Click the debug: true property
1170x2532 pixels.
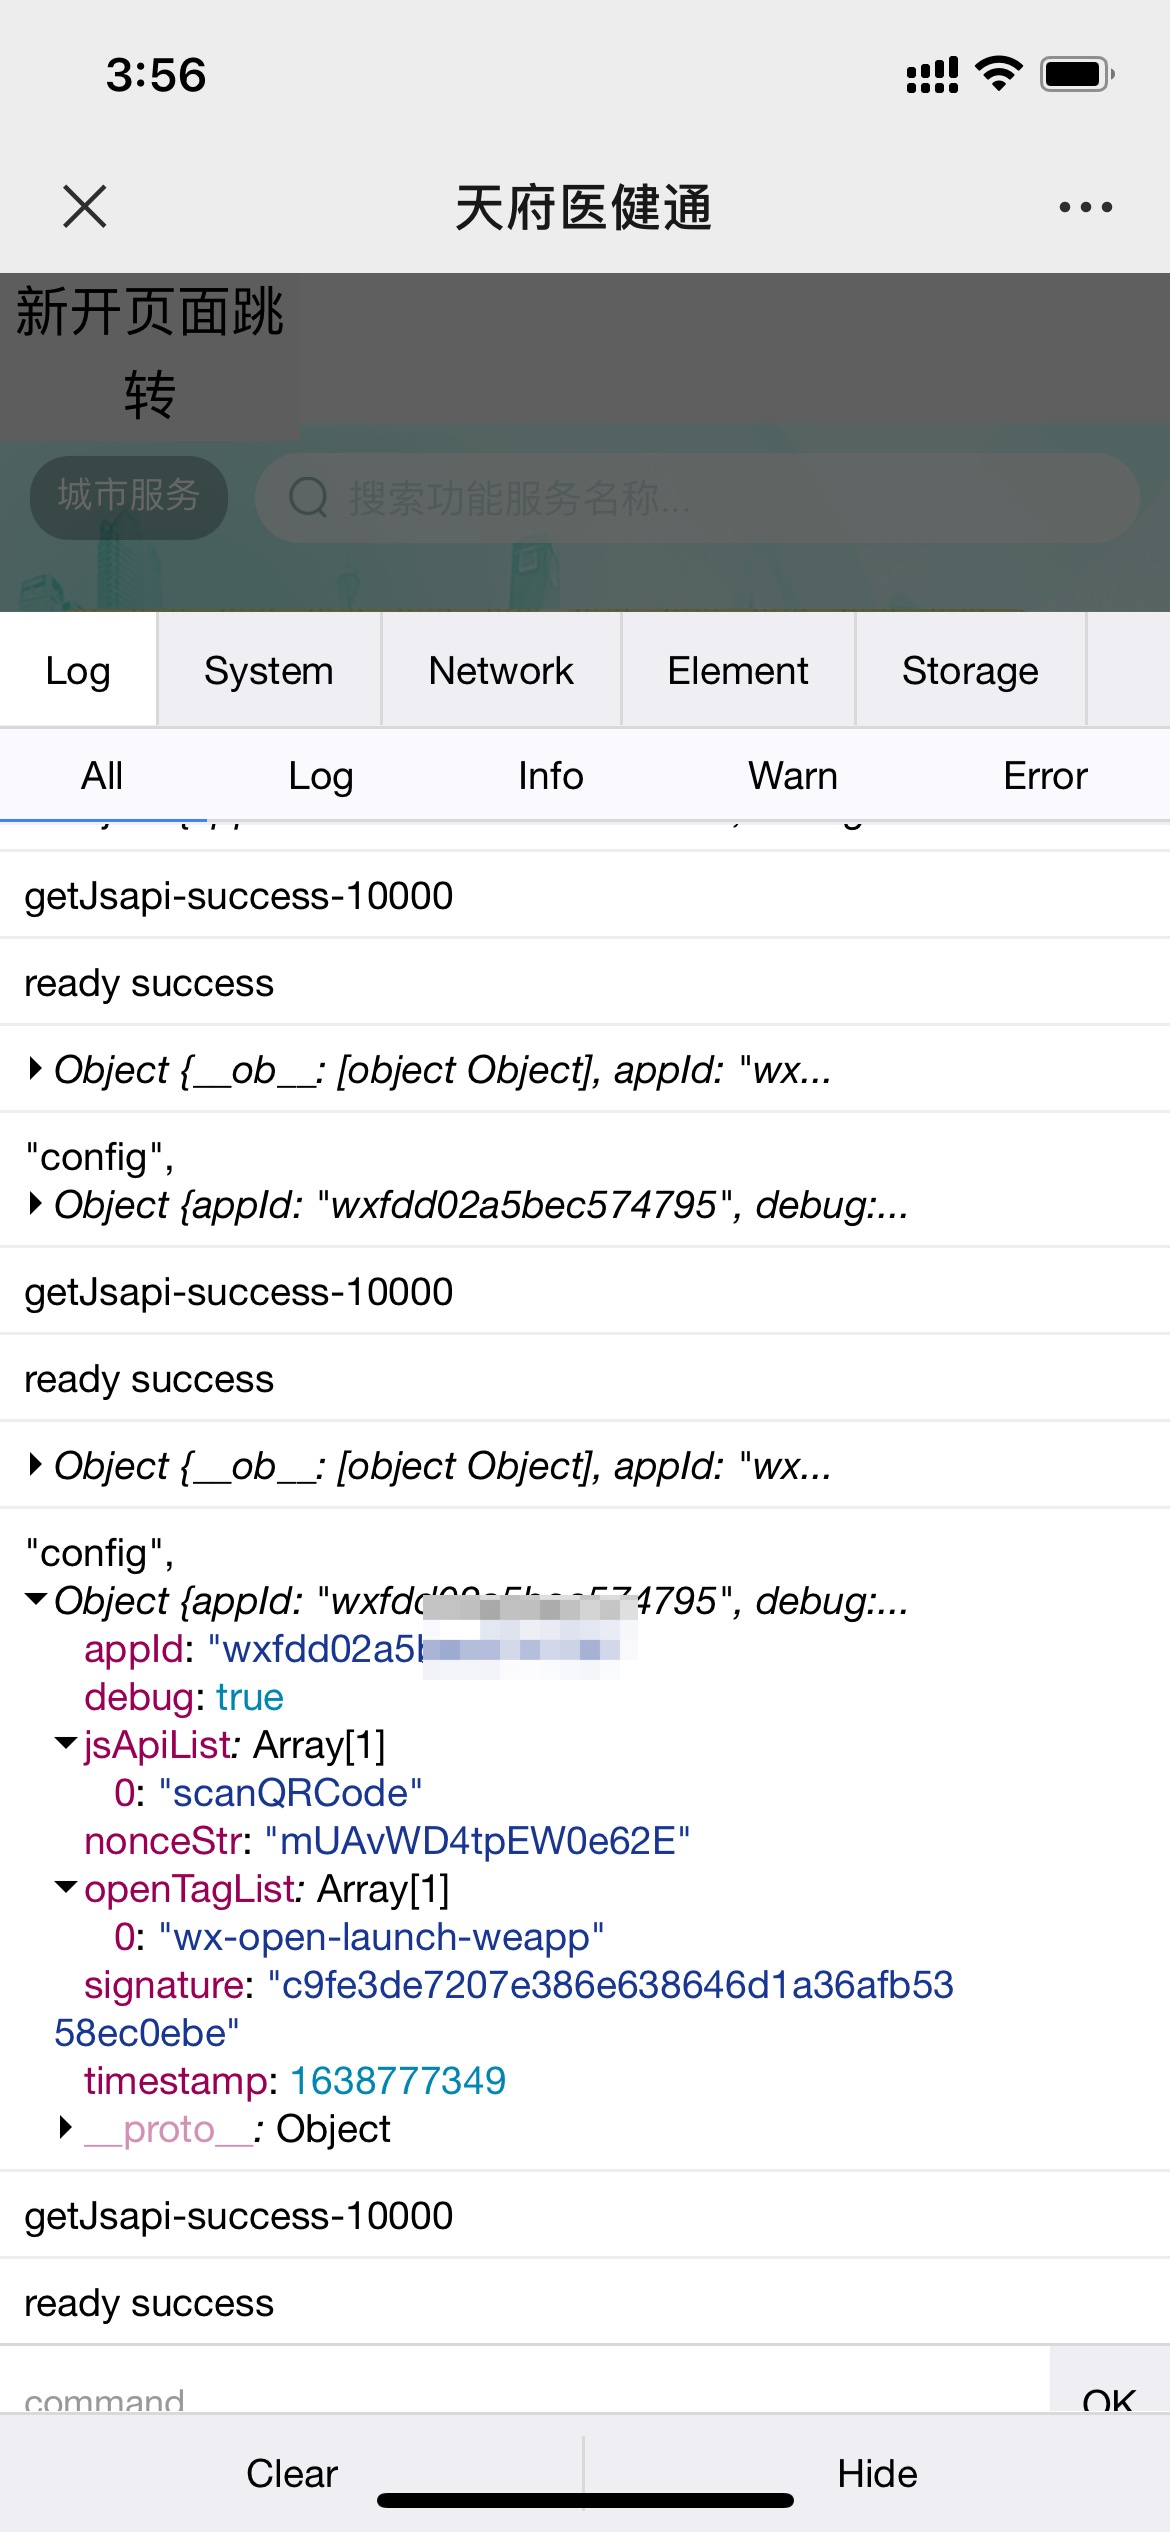184,1697
